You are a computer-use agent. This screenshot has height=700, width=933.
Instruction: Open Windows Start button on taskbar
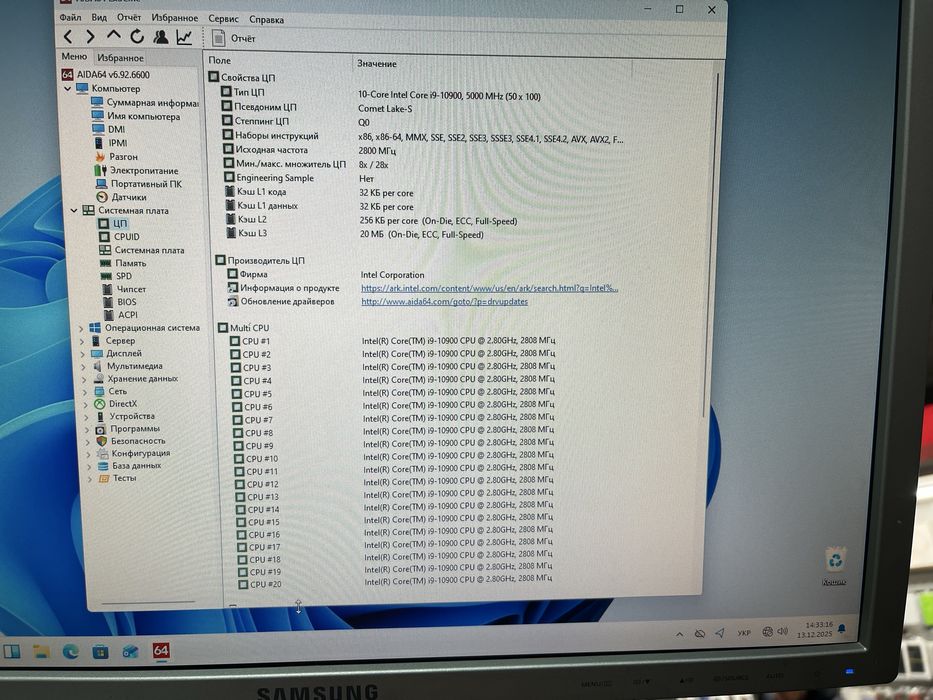pos(12,651)
